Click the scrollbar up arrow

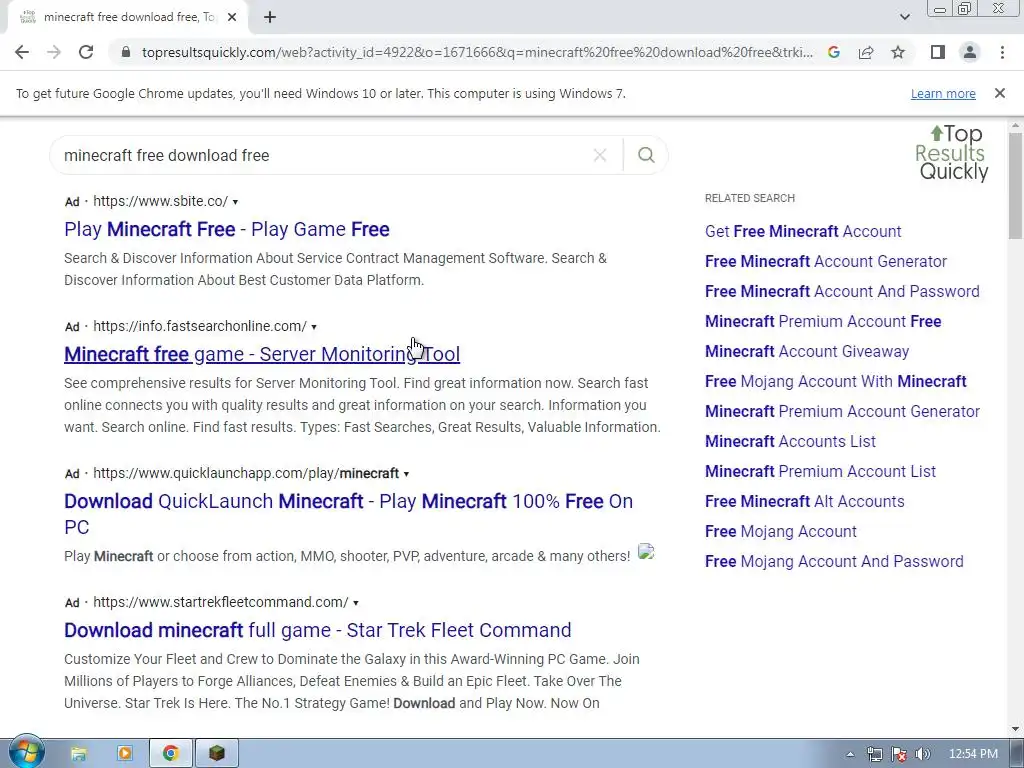[1016, 125]
